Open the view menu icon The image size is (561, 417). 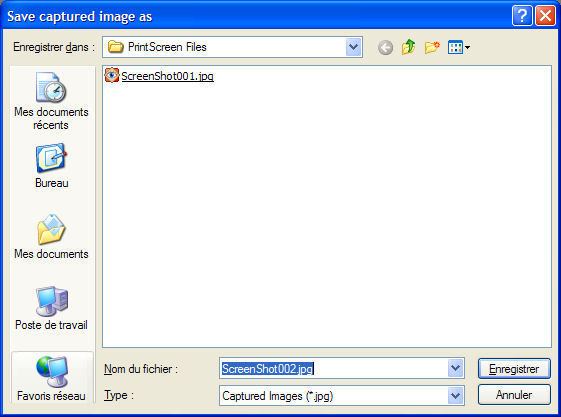click(459, 47)
